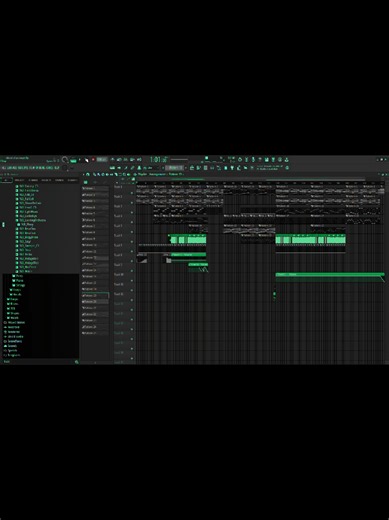The width and height of the screenshot is (389, 520).
Task: Select the playlist Slice tool
Action: click(115, 174)
